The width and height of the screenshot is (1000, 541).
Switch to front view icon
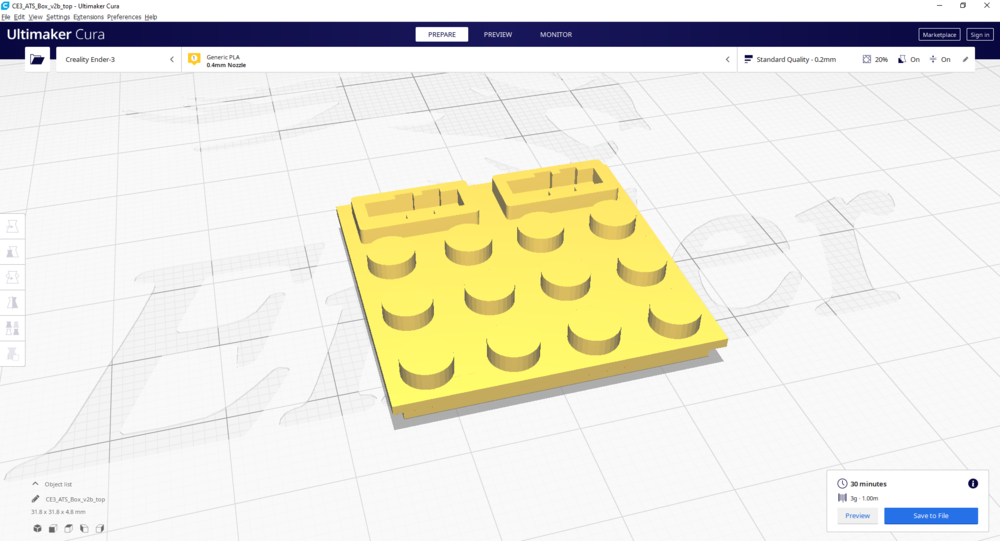[53, 528]
